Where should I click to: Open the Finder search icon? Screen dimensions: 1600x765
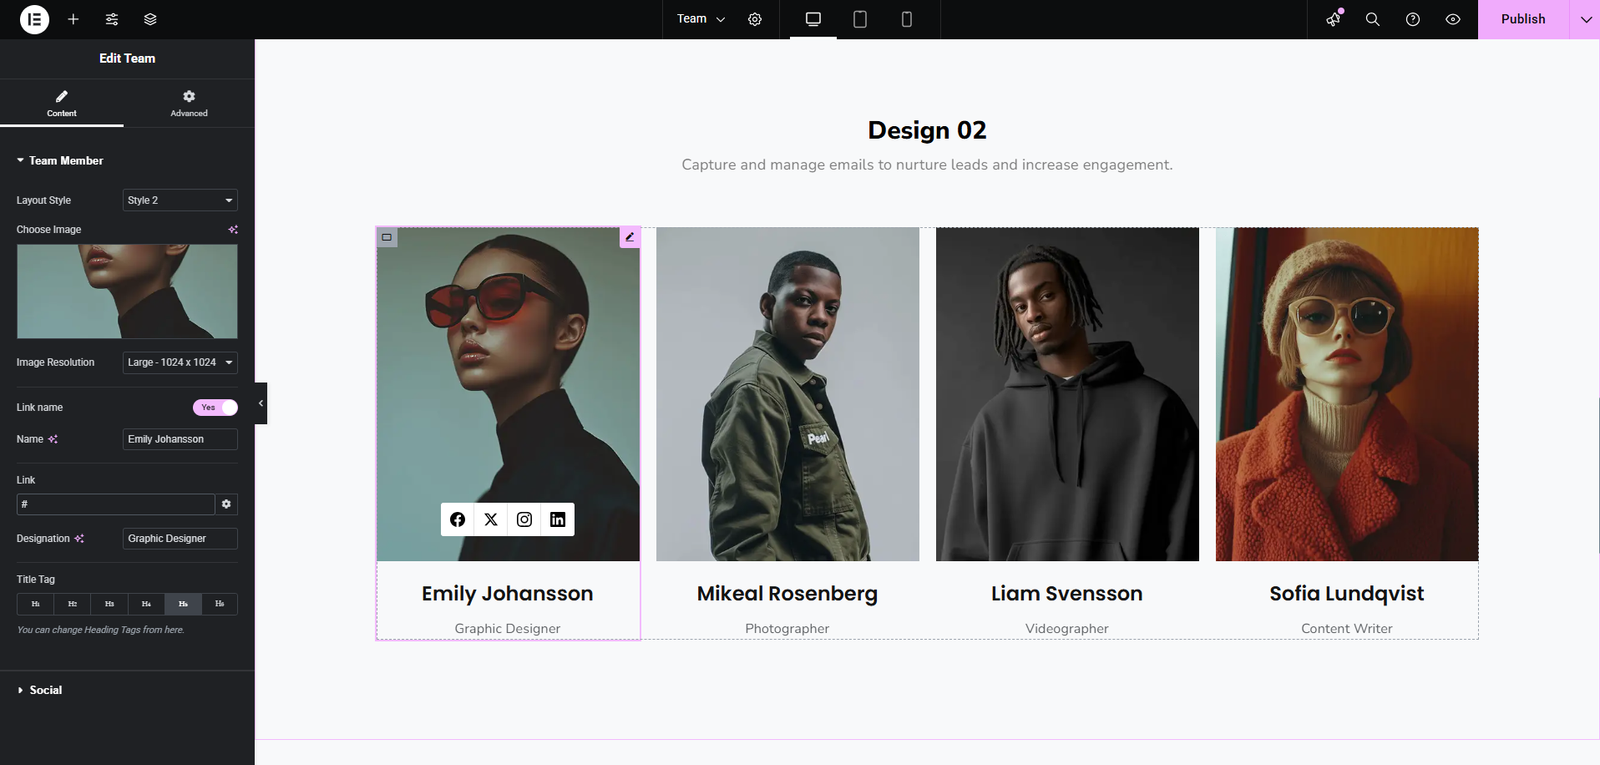click(x=1372, y=19)
